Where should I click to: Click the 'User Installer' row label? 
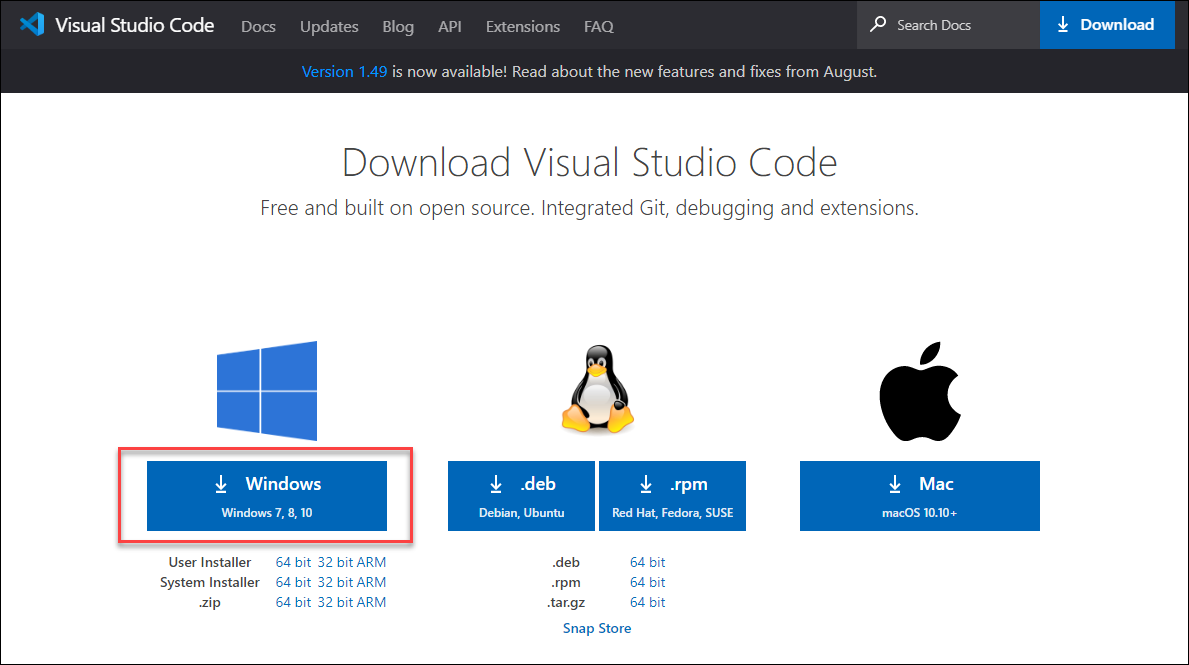[x=209, y=562]
